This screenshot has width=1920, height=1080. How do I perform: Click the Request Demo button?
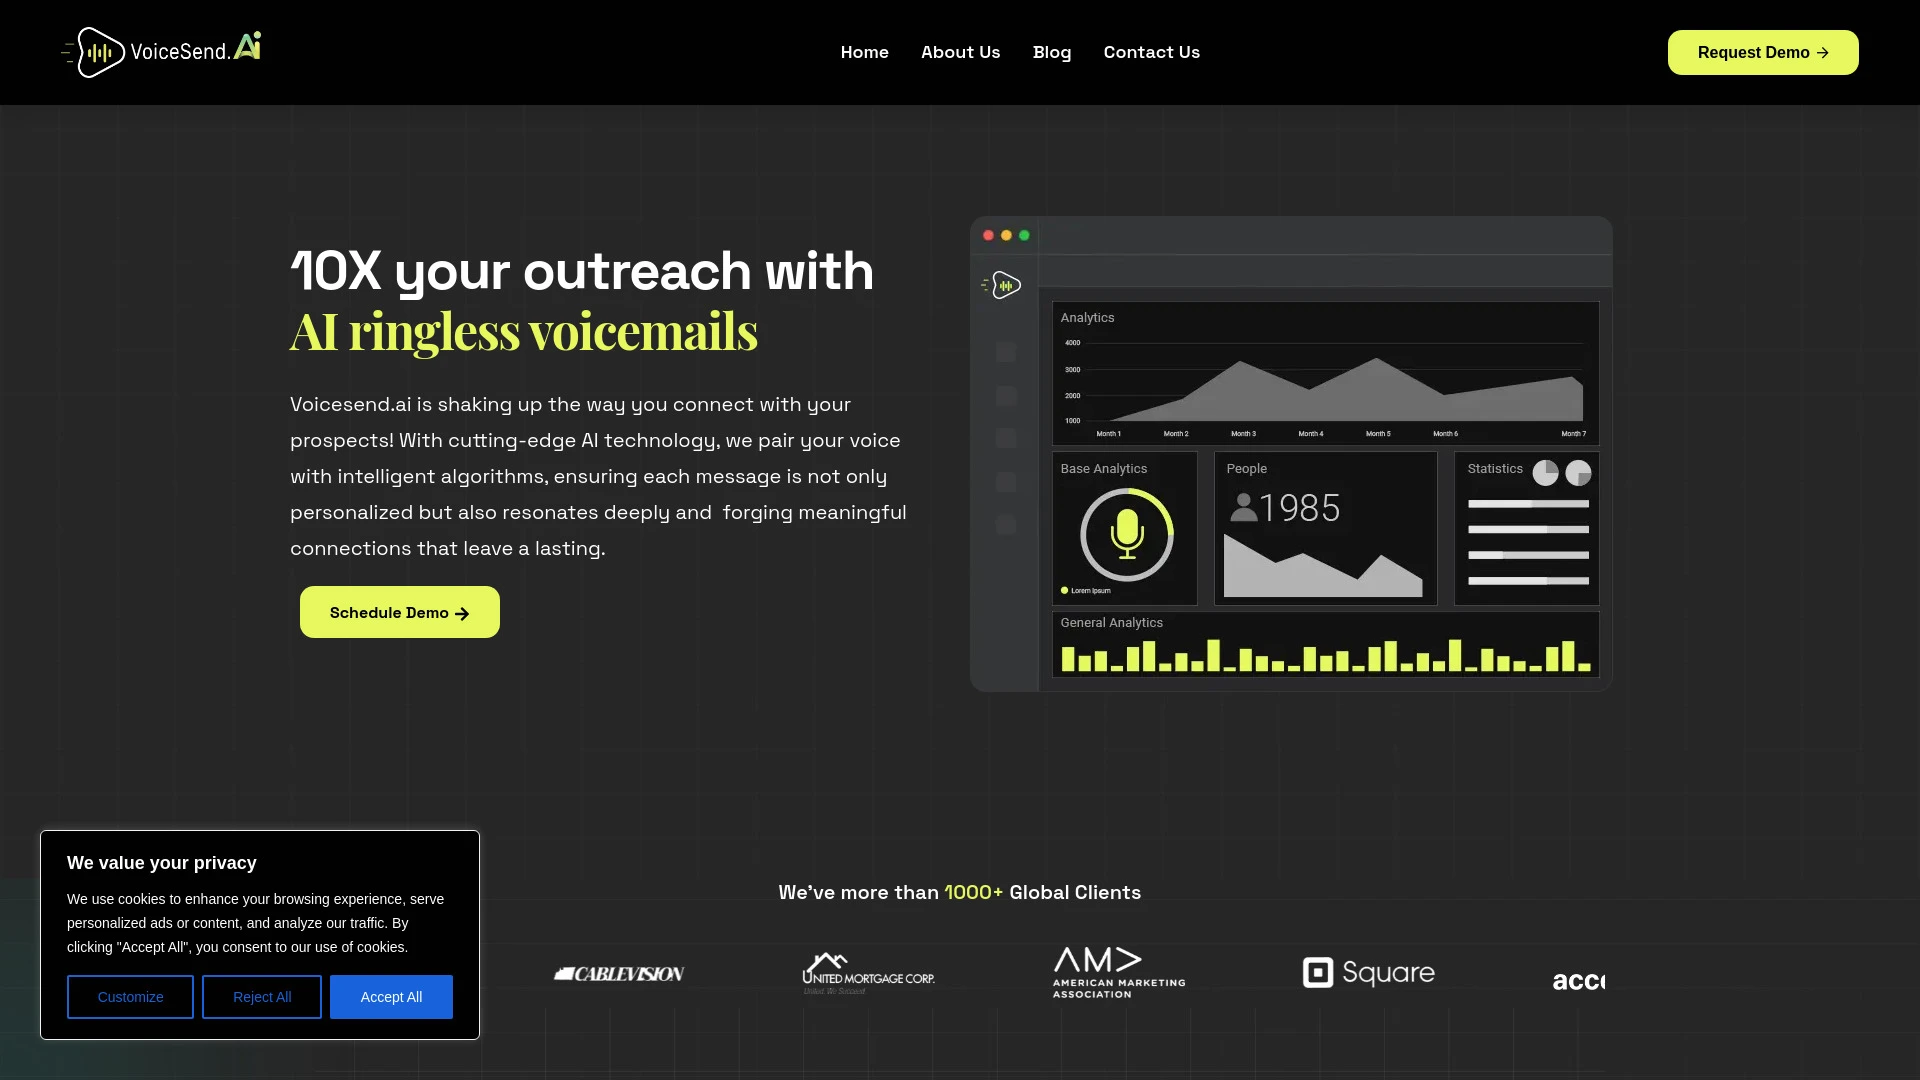[x=1763, y=51]
